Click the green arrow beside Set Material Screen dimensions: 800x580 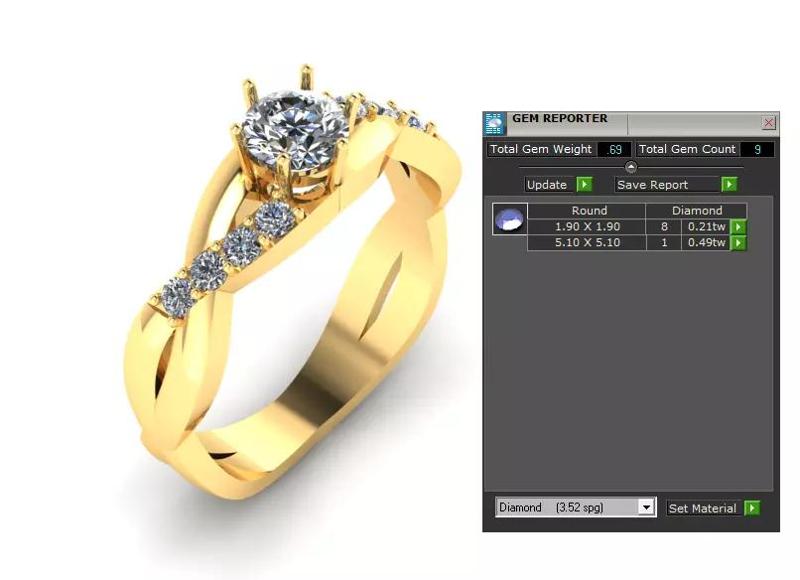pos(751,507)
